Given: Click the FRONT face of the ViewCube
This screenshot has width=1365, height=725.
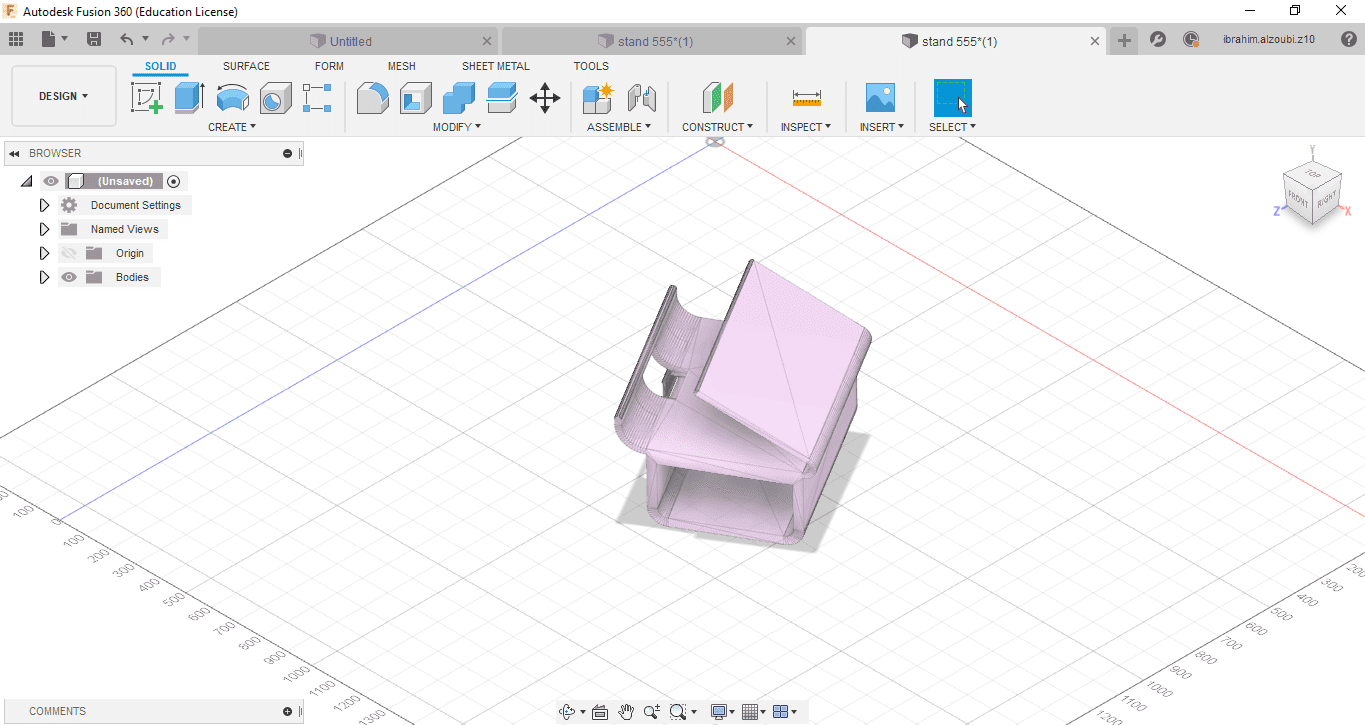Looking at the screenshot, I should point(1298,200).
